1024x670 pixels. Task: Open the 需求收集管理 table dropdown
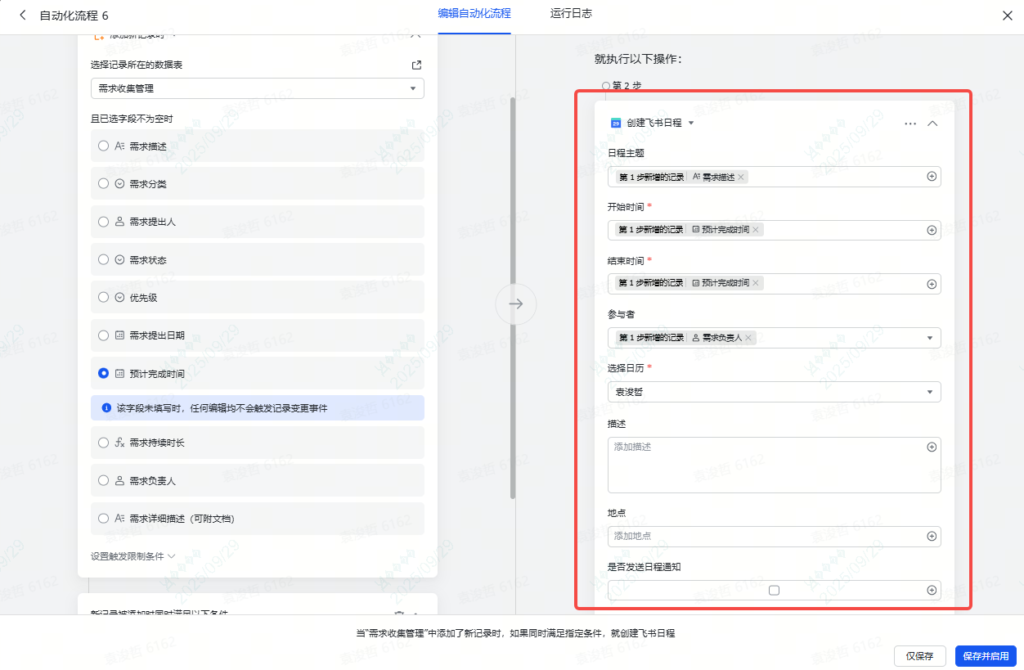(x=257, y=89)
